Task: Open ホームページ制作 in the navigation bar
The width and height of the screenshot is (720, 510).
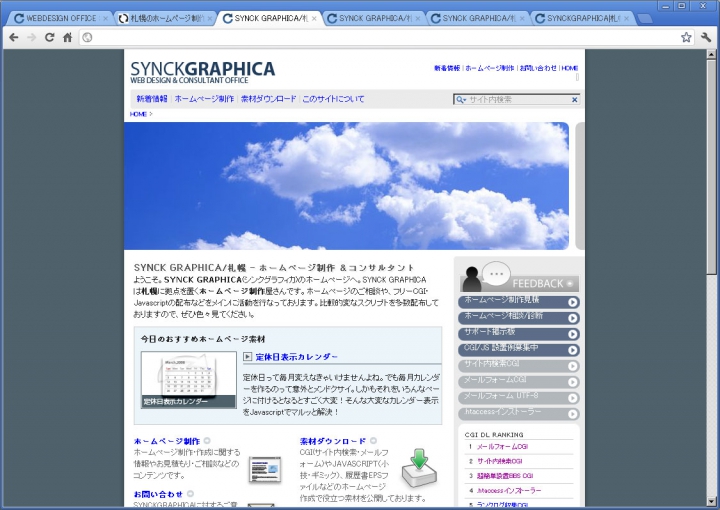Action: click(204, 99)
